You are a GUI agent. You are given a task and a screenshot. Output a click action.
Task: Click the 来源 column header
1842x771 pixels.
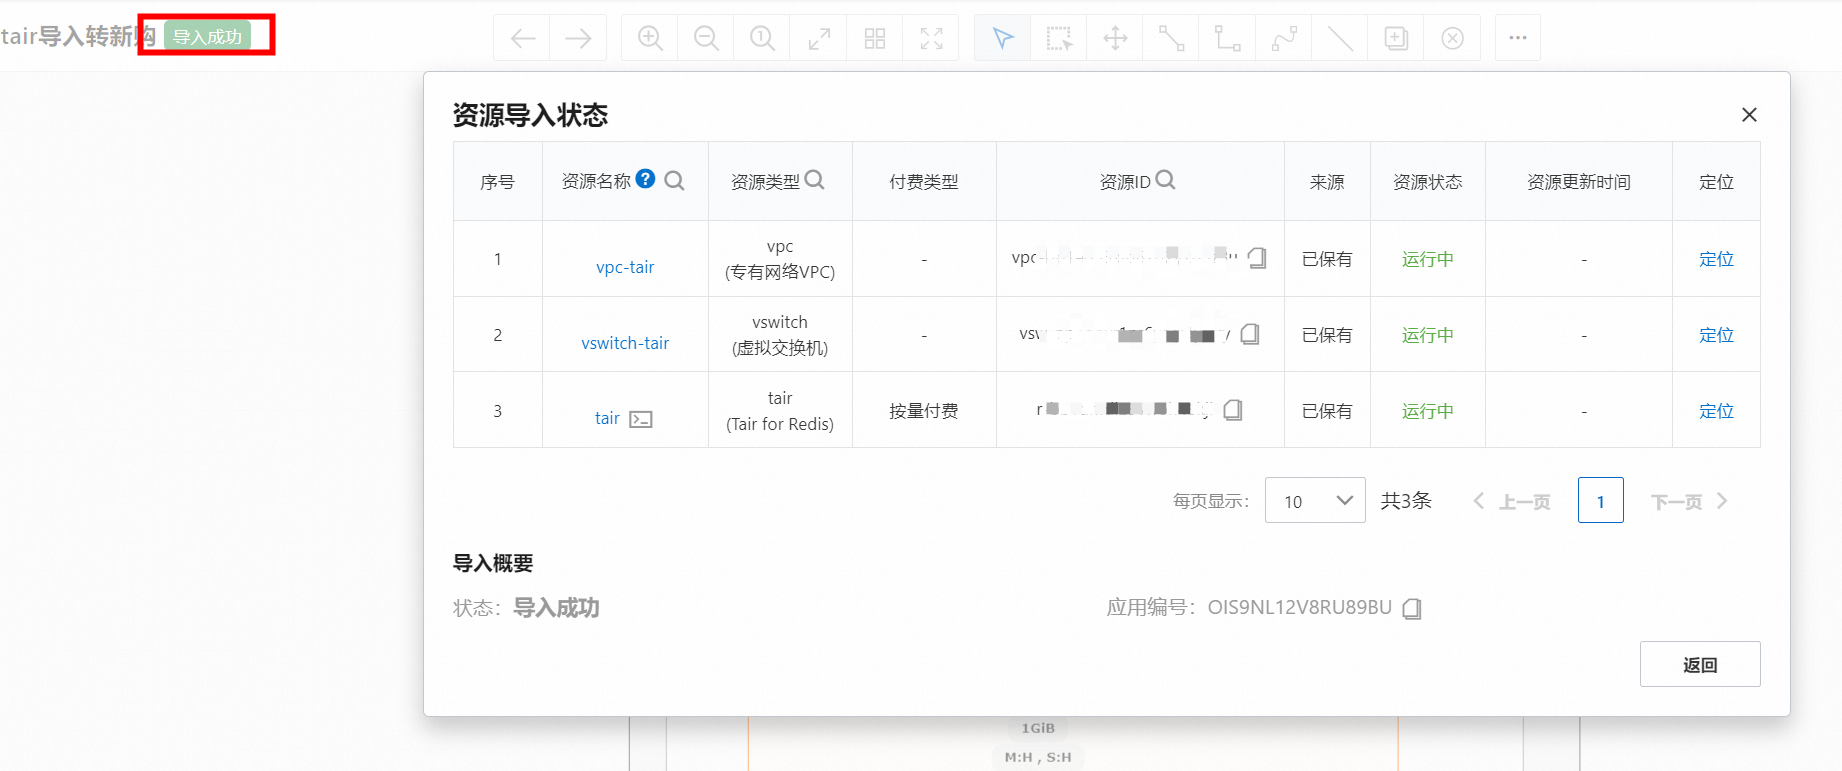tap(1327, 182)
